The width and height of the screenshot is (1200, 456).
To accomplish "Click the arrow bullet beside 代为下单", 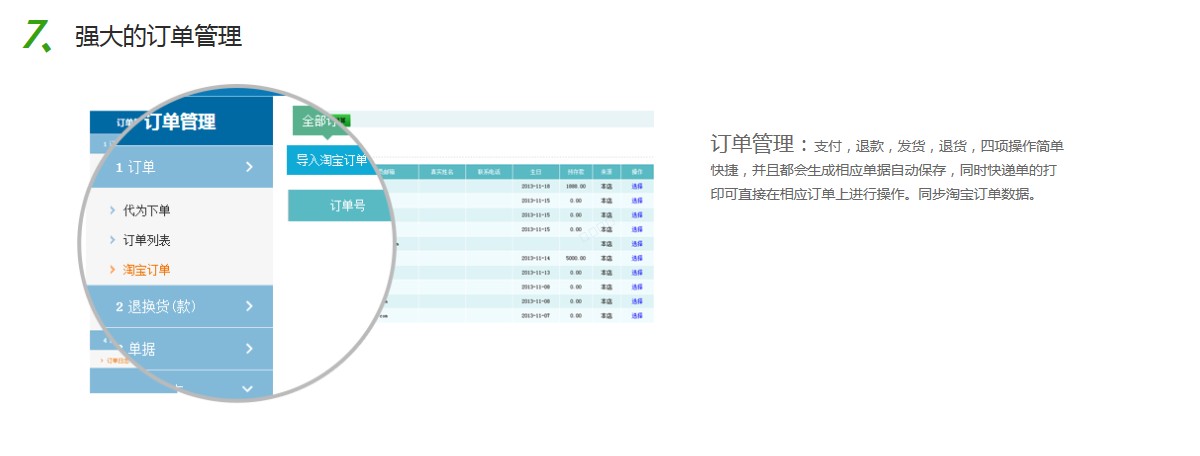I will 112,210.
